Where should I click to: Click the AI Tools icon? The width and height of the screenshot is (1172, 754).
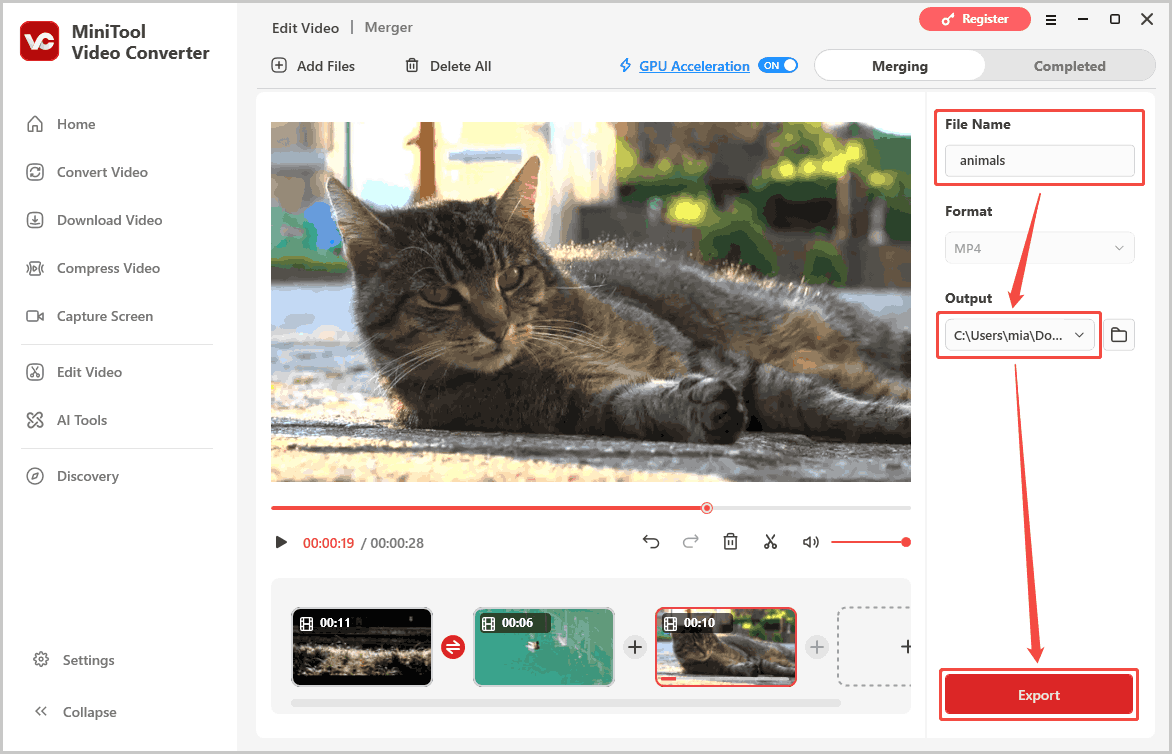(35, 420)
